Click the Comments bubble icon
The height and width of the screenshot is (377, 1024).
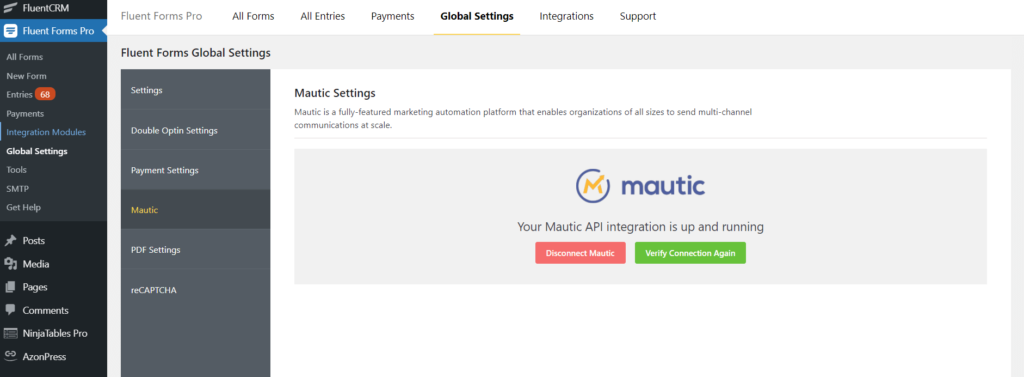click(x=10, y=310)
